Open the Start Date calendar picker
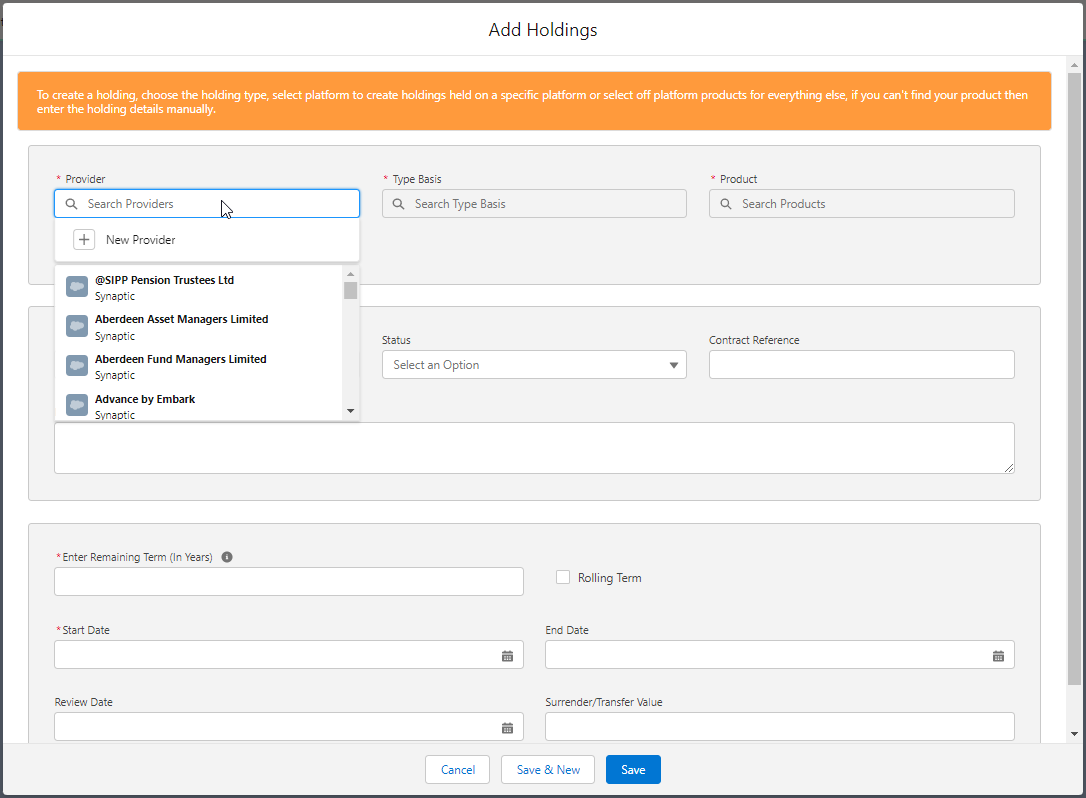Screen dimensions: 1086x798 click(507, 656)
